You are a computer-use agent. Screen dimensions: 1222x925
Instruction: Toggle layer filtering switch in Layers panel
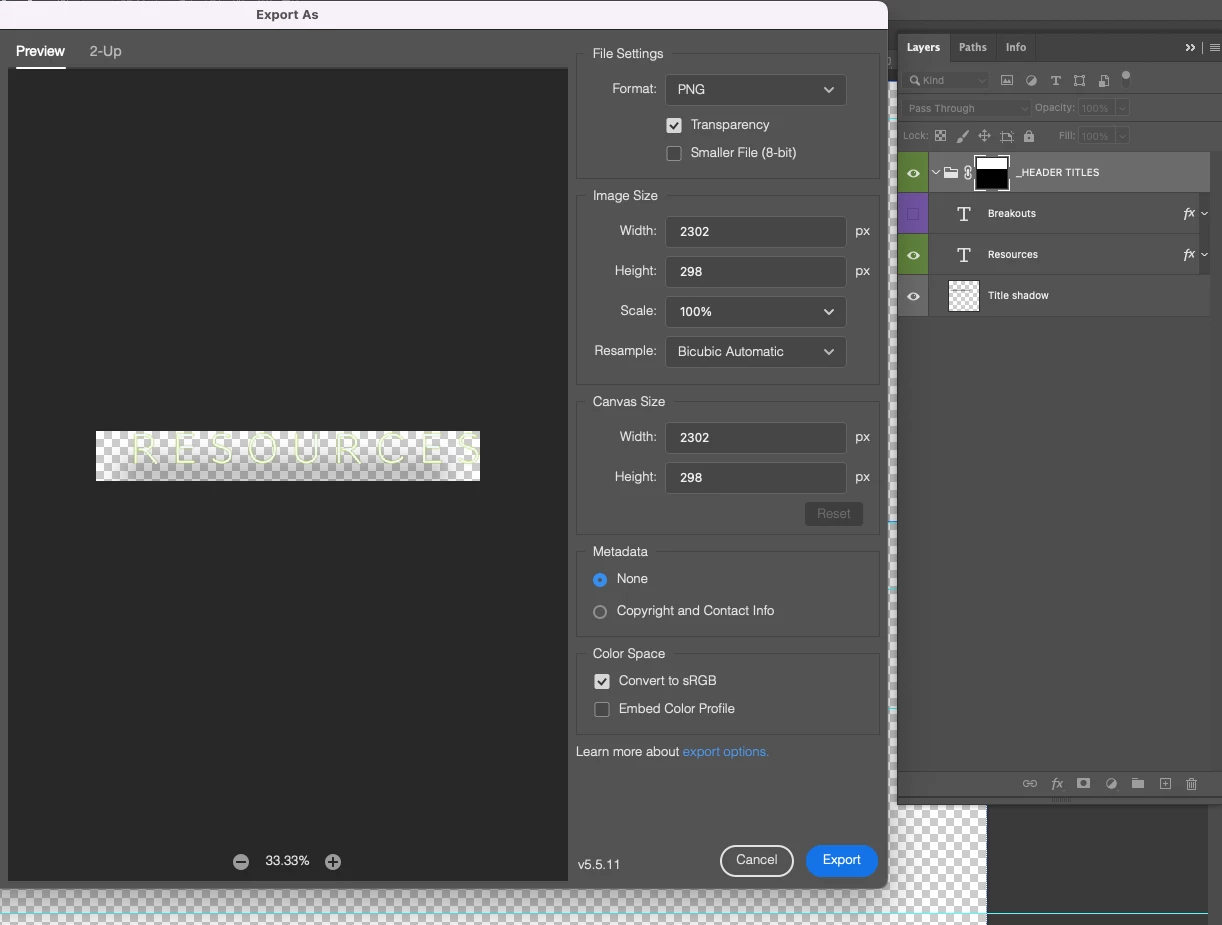pyautogui.click(x=1126, y=77)
